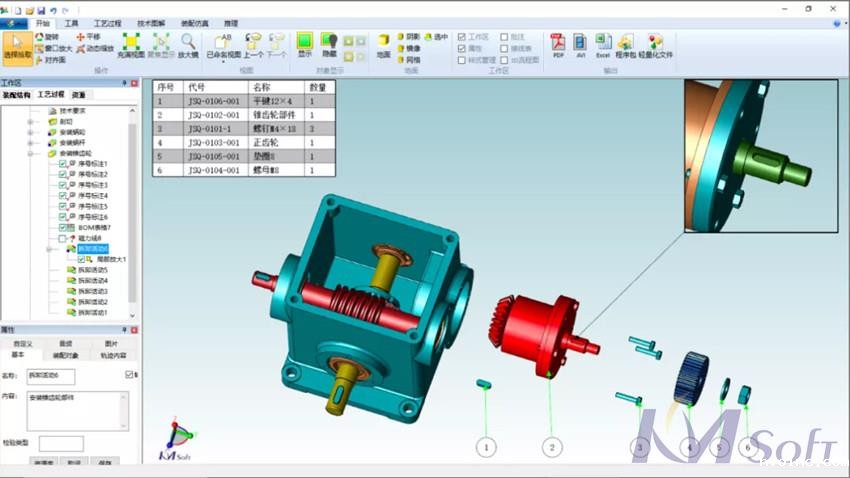Collapse the 拆卸活动6 tree node
This screenshot has height=478, width=850.
pos(47,249)
